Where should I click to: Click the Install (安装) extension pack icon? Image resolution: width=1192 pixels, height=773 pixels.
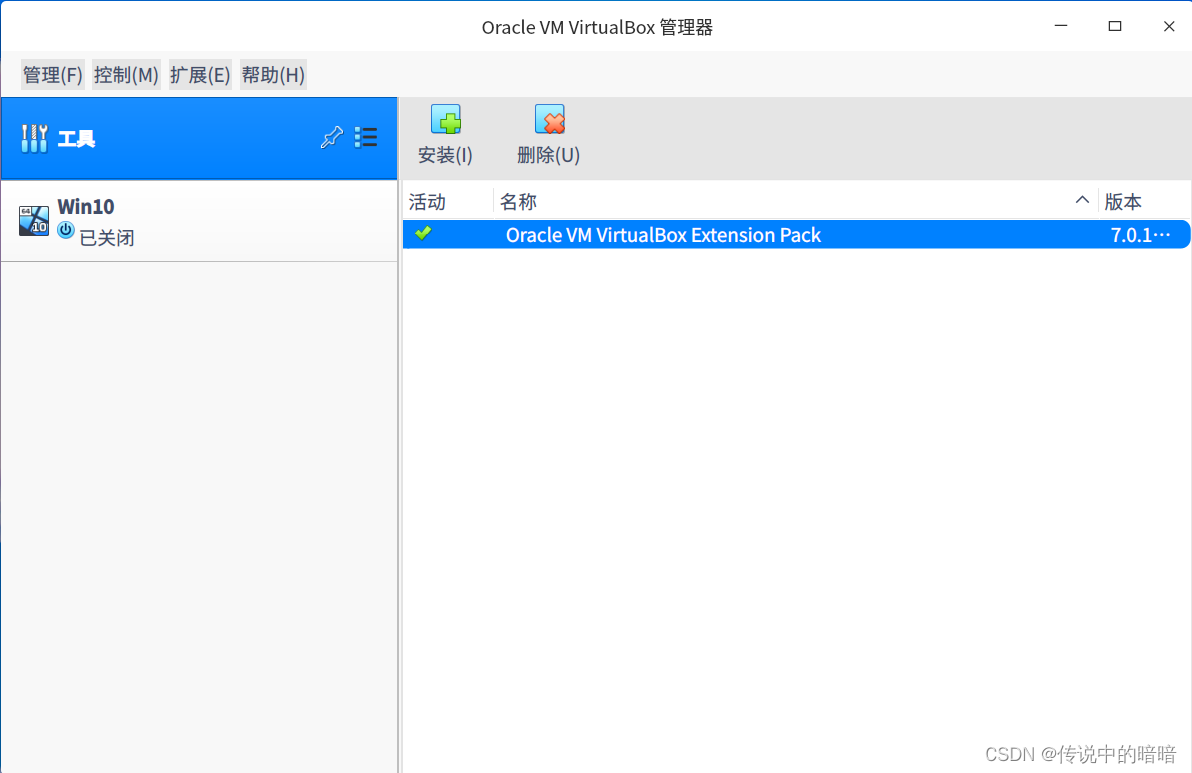pyautogui.click(x=445, y=119)
